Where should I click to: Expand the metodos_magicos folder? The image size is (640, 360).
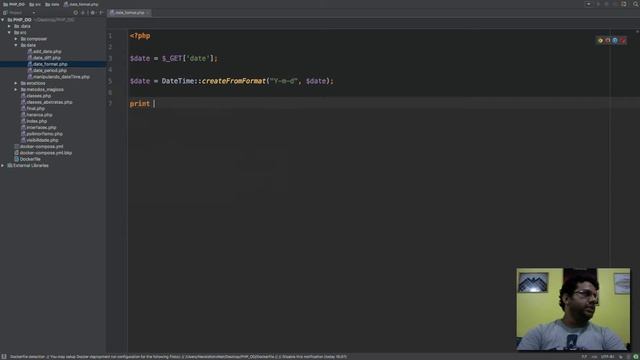pos(16,89)
